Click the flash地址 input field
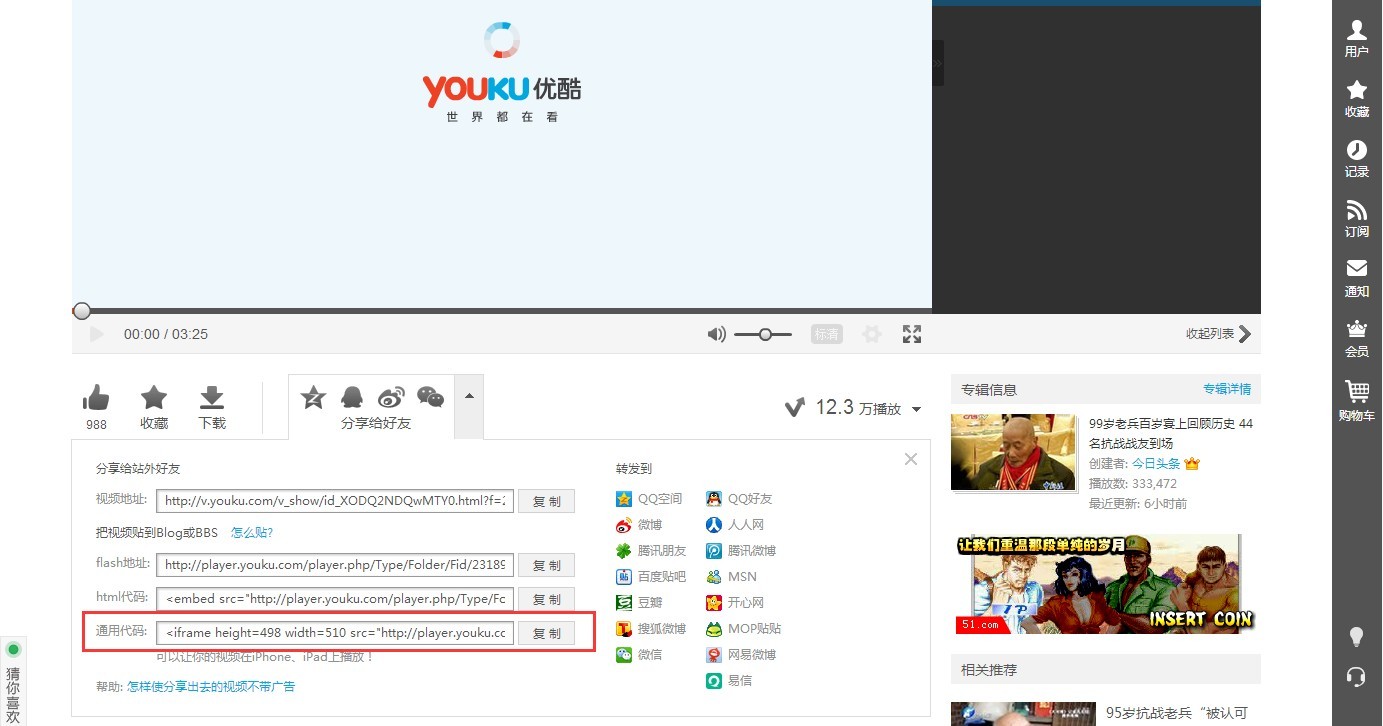The image size is (1383, 726). 335,565
